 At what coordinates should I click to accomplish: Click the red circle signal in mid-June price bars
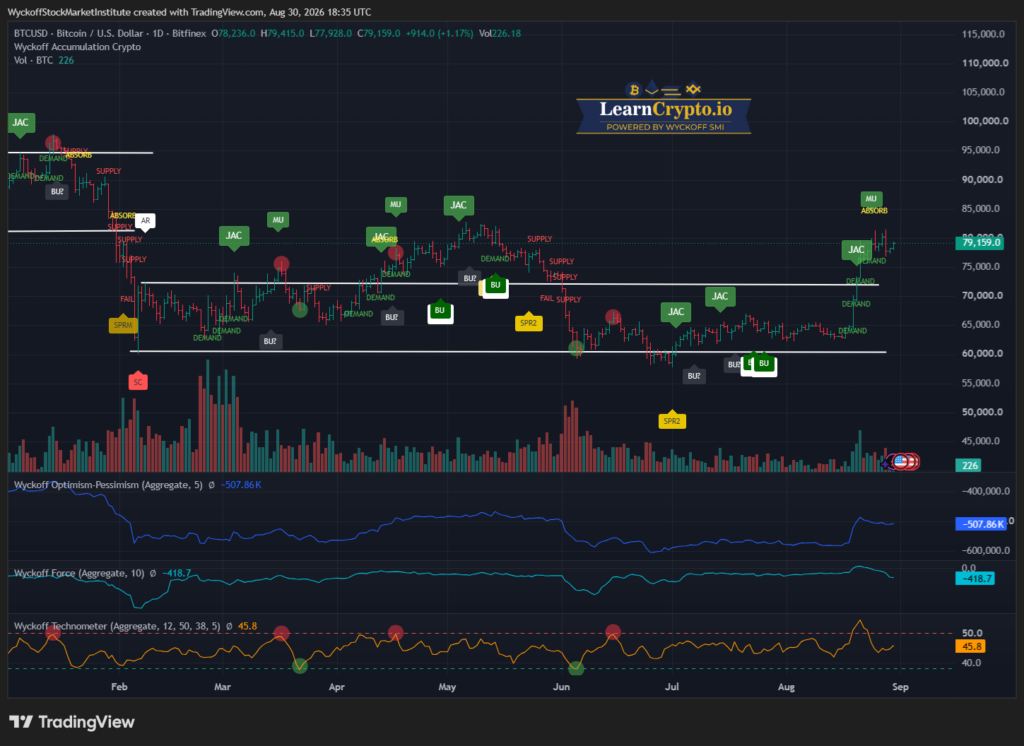coord(613,317)
